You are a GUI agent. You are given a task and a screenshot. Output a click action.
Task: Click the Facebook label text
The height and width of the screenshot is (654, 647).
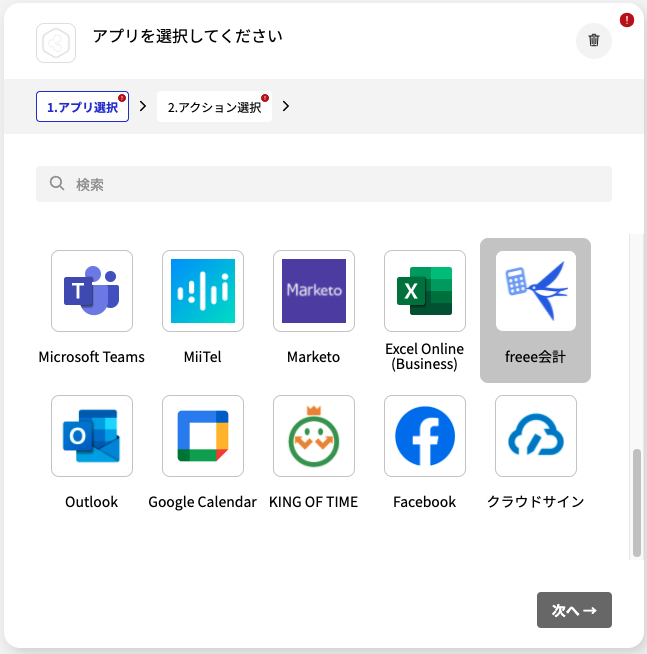425,502
